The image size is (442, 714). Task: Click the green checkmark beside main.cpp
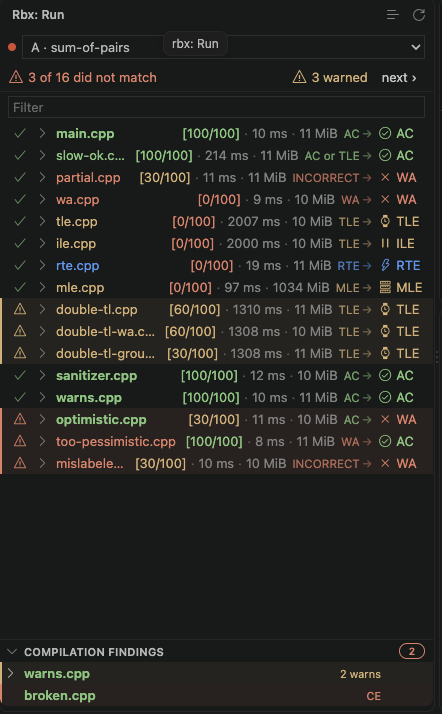click(20, 133)
